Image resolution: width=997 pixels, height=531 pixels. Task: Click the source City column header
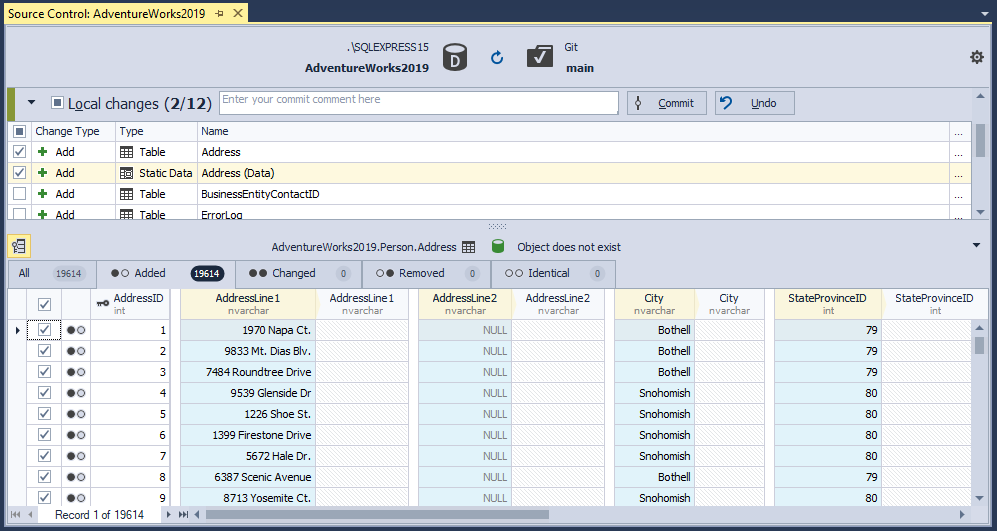coord(654,304)
